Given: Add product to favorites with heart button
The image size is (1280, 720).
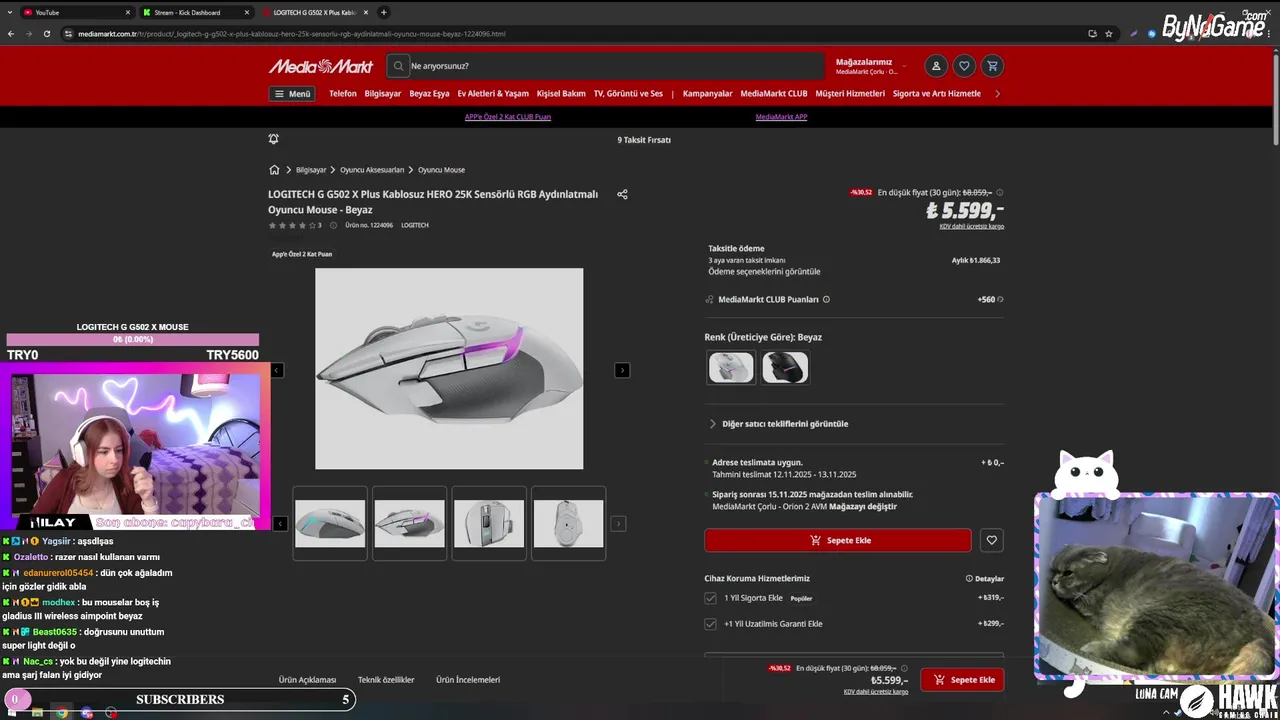Looking at the screenshot, I should 991,540.
